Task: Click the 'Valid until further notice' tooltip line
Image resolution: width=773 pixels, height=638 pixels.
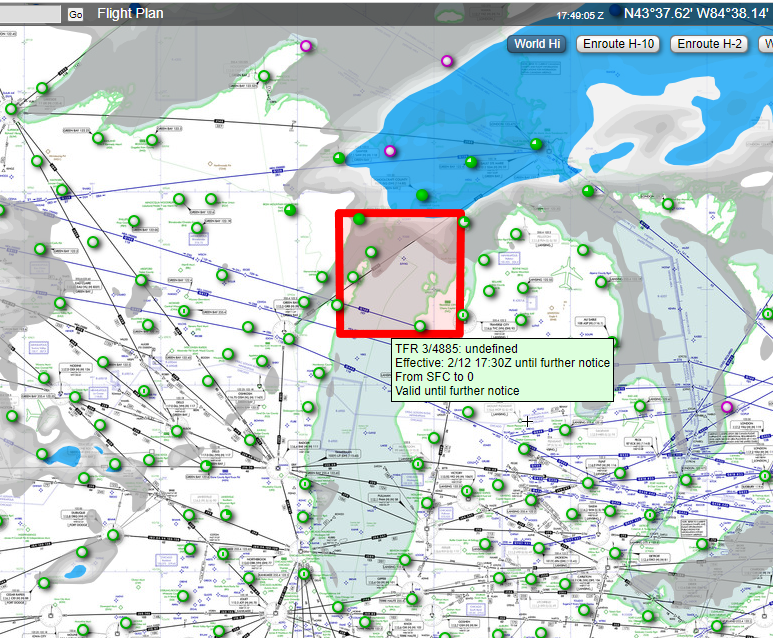Action: pos(457,391)
